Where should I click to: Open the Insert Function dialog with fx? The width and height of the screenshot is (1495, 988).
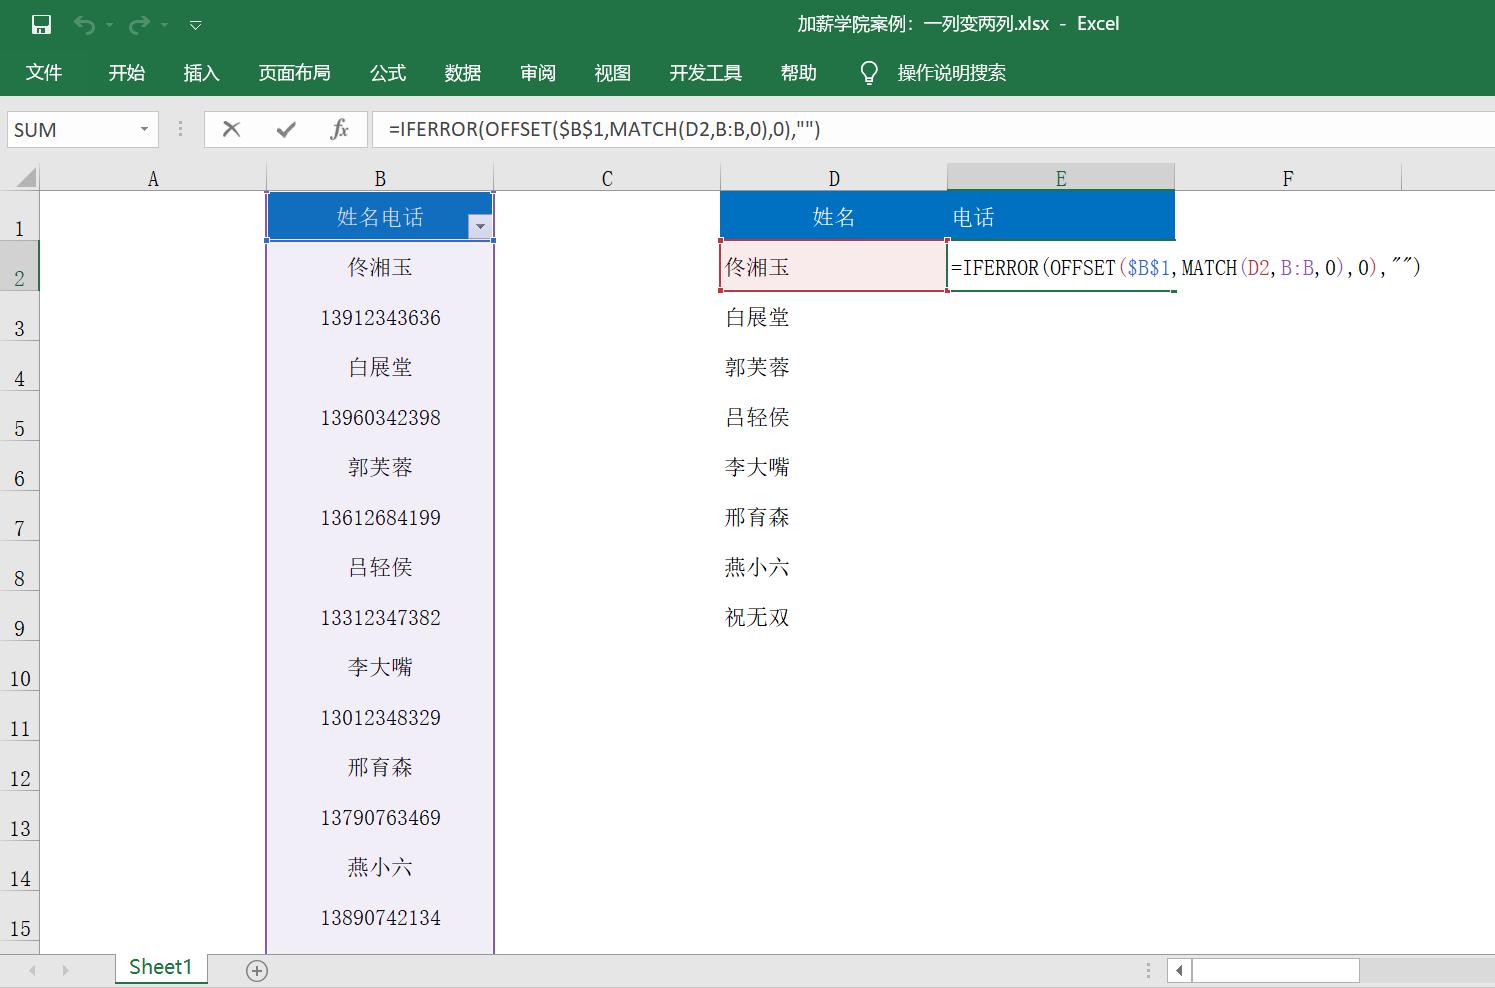339,129
